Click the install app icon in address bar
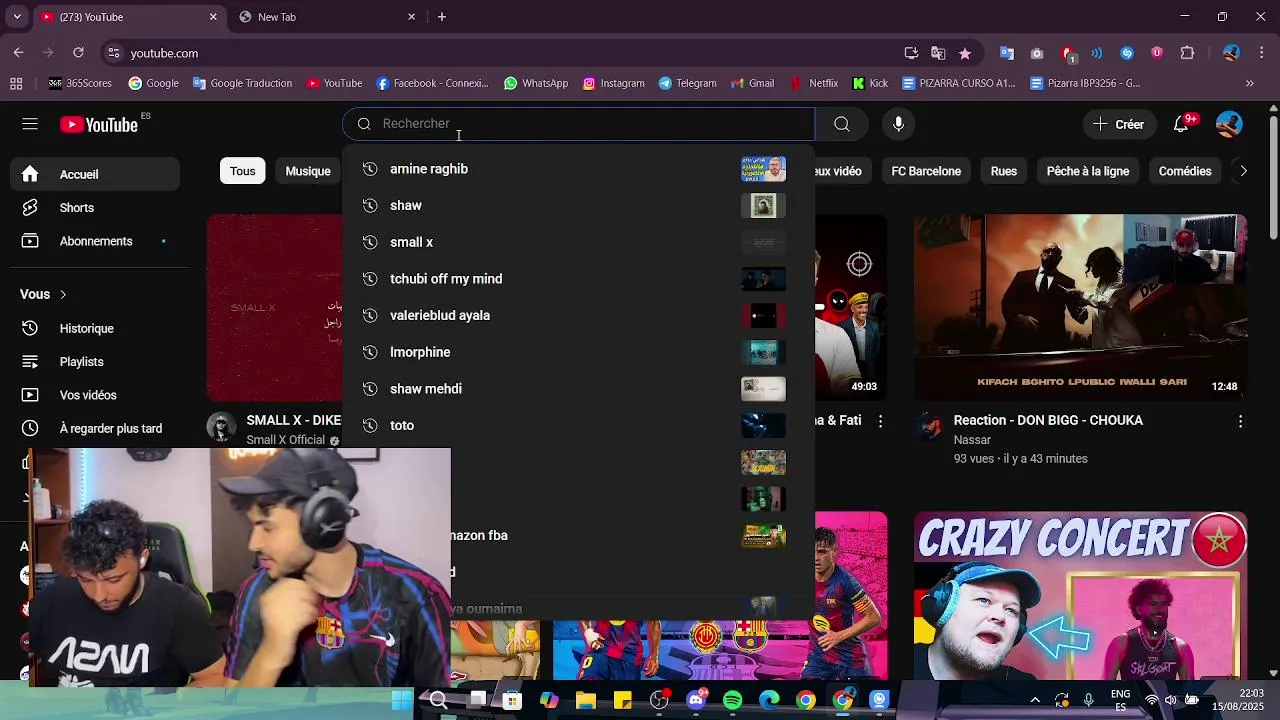1280x720 pixels. (x=911, y=53)
